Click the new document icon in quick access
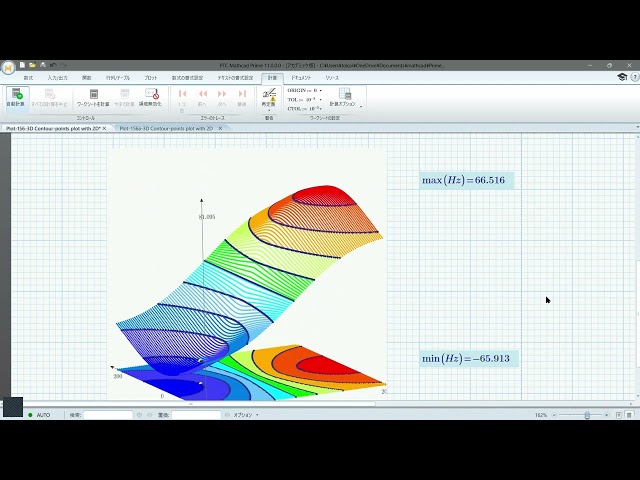This screenshot has height=480, width=640. coord(22,65)
